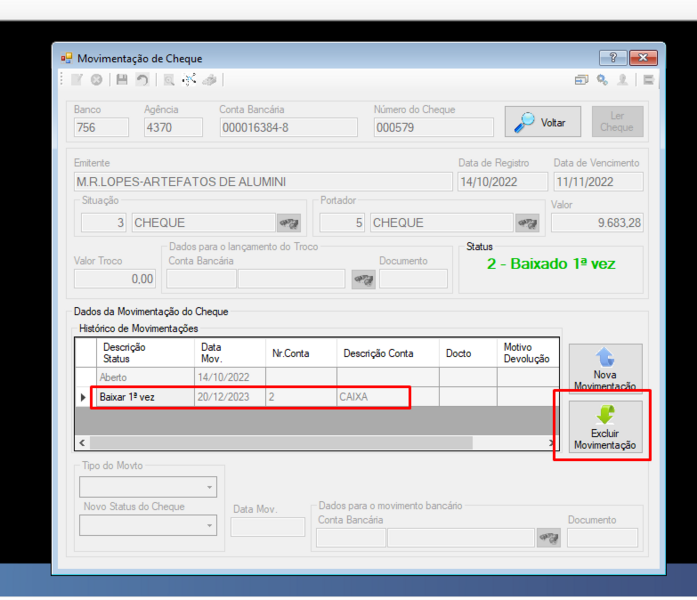Click the Valor Troco field 0,00
The image size is (697, 600).
115,279
